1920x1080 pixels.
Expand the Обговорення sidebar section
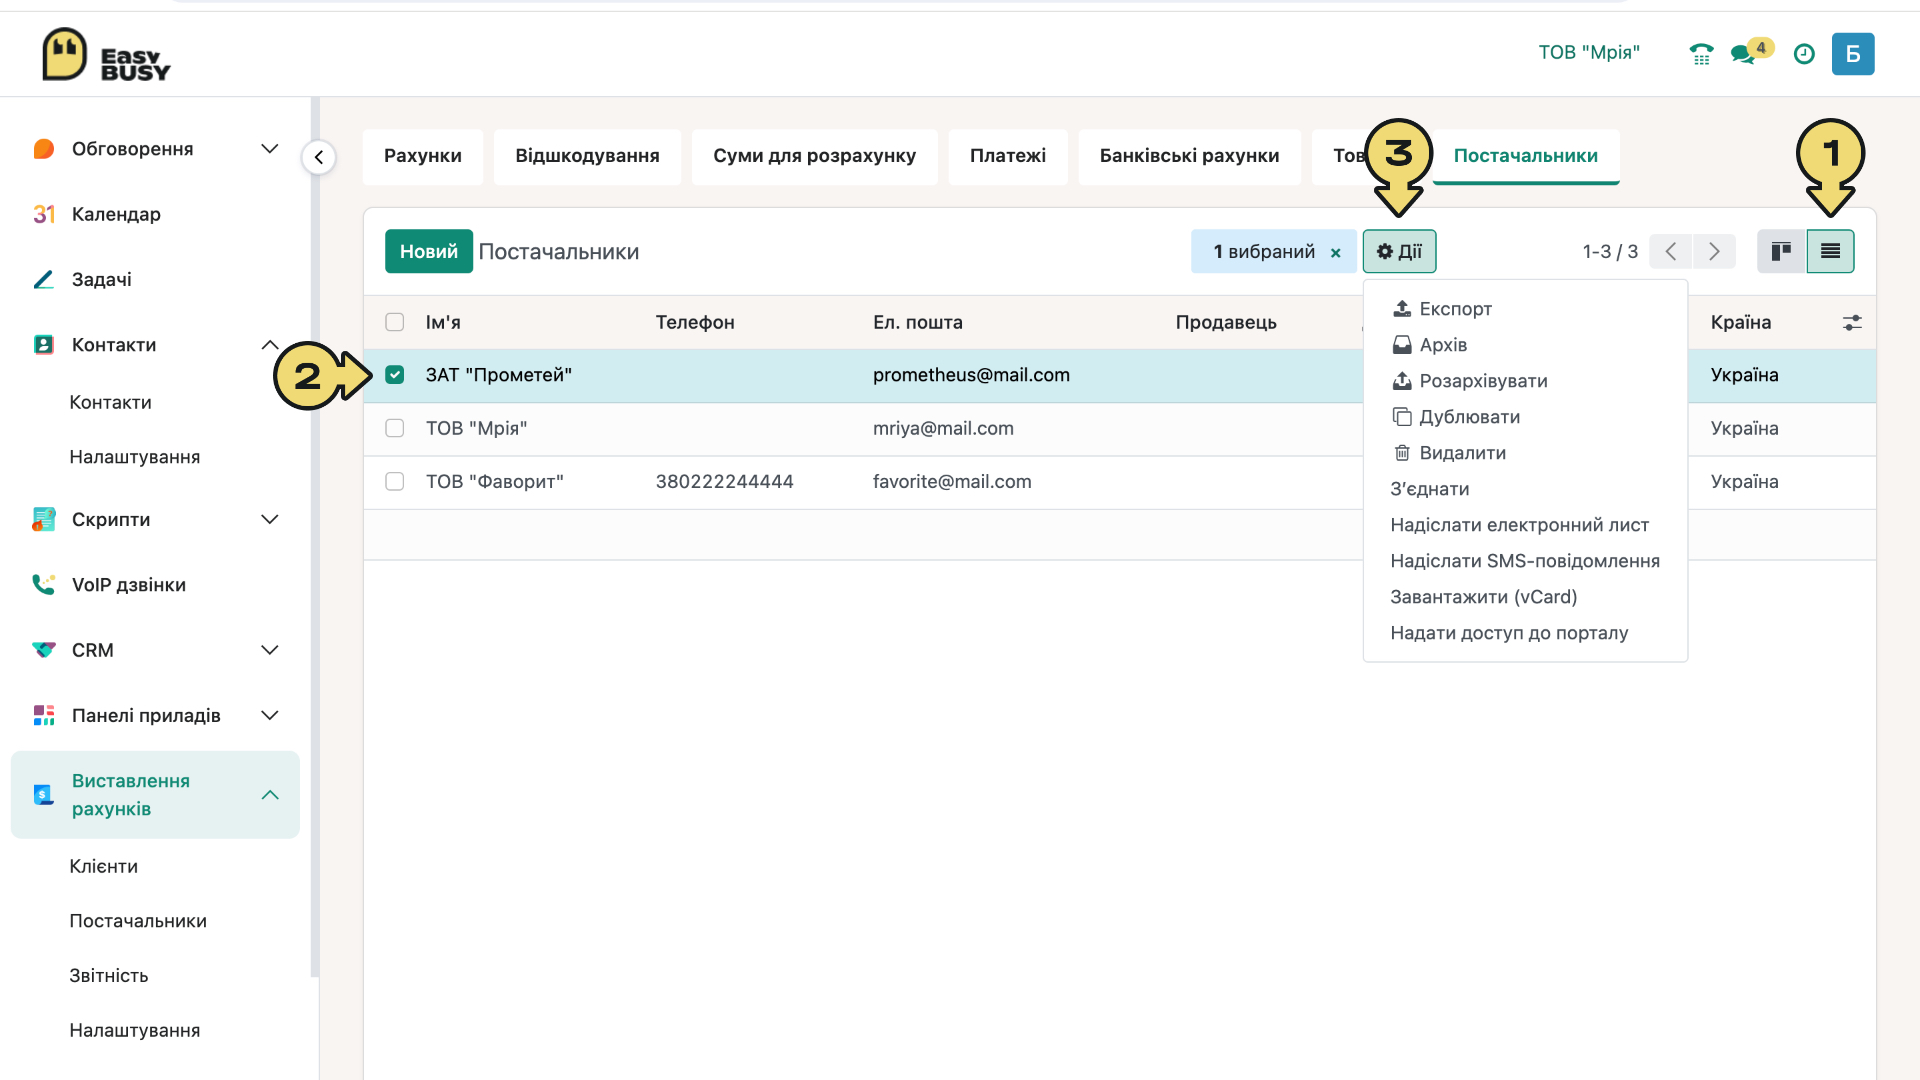(x=269, y=149)
